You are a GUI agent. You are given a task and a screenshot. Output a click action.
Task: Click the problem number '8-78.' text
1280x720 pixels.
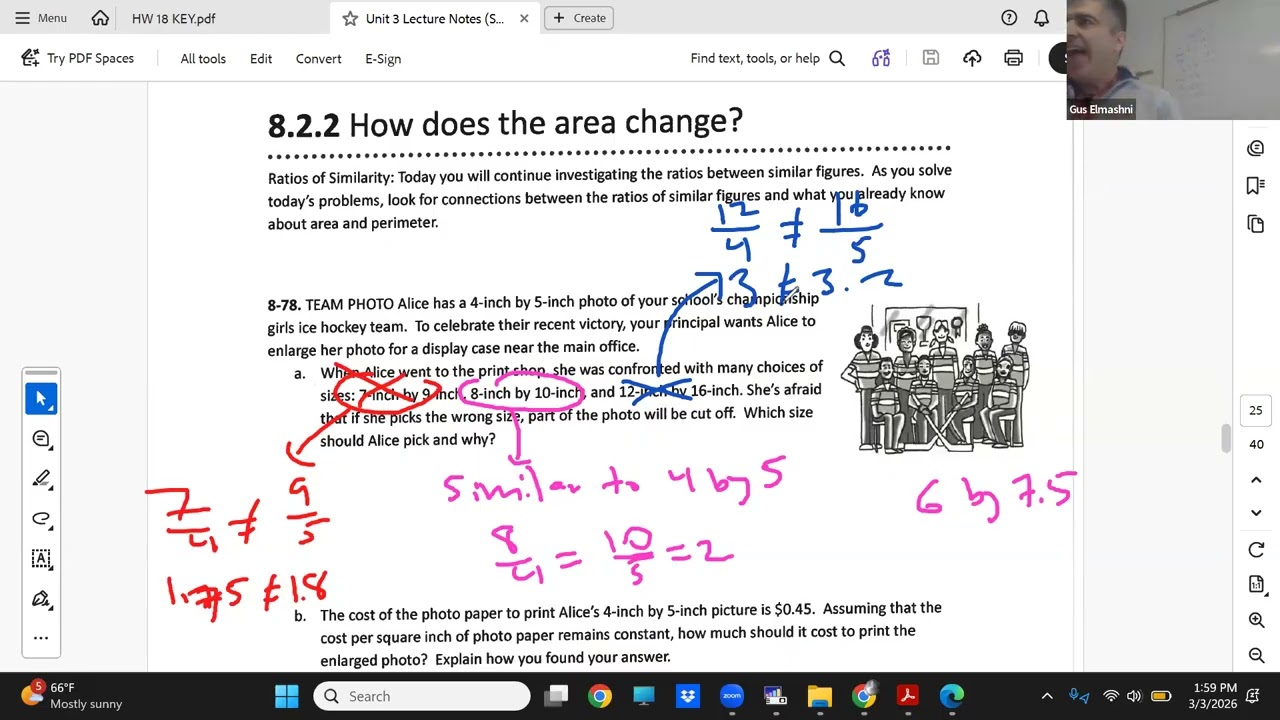pos(284,304)
